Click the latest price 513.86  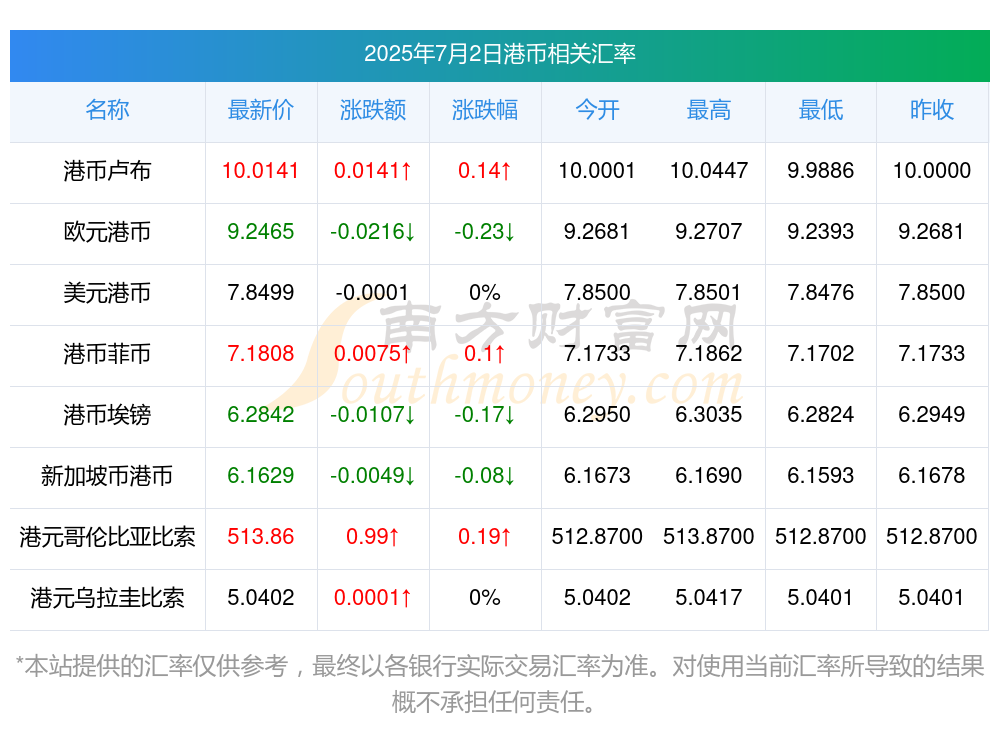tap(261, 537)
